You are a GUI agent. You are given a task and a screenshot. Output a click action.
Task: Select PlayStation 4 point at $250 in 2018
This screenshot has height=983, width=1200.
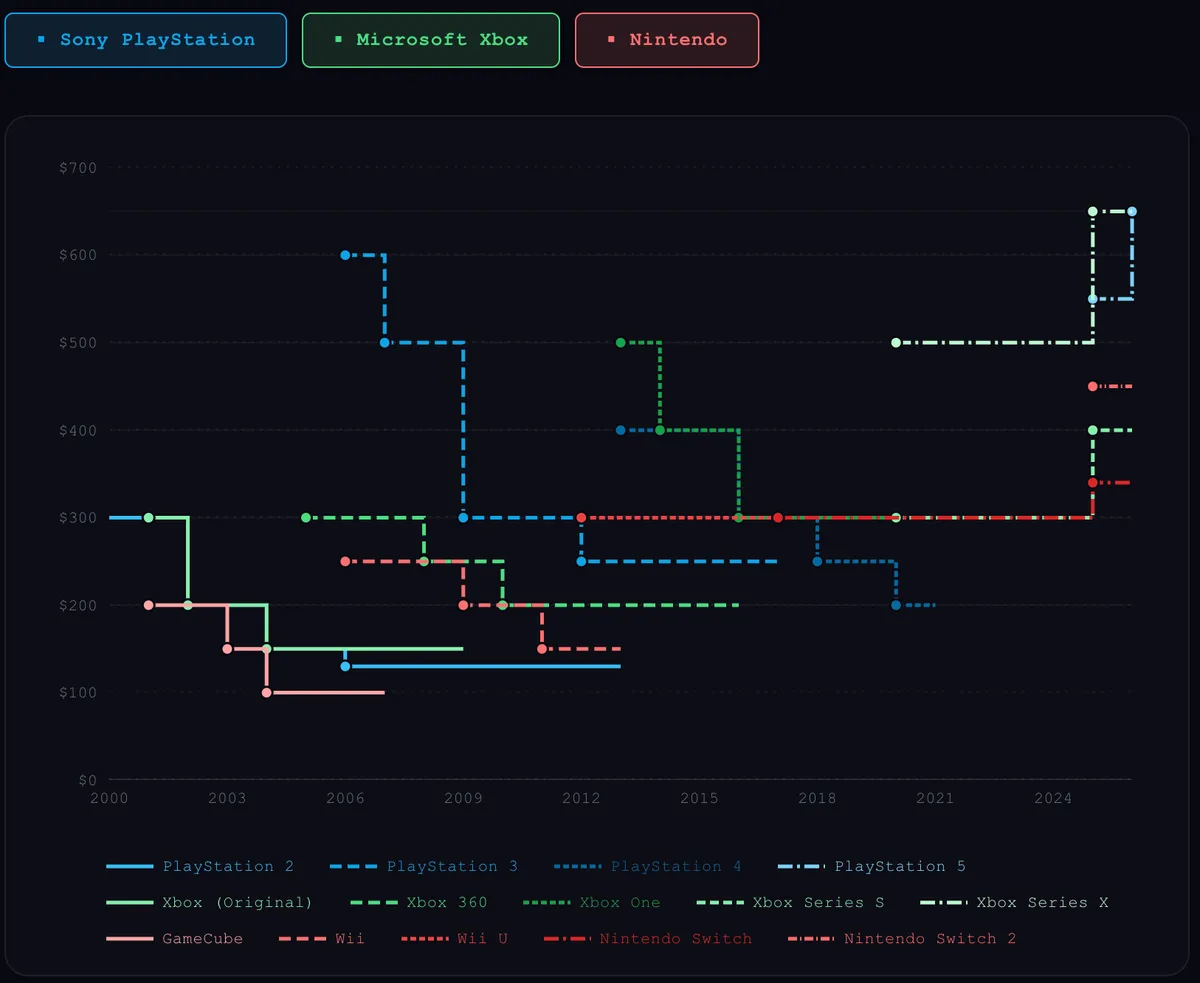coord(817,561)
